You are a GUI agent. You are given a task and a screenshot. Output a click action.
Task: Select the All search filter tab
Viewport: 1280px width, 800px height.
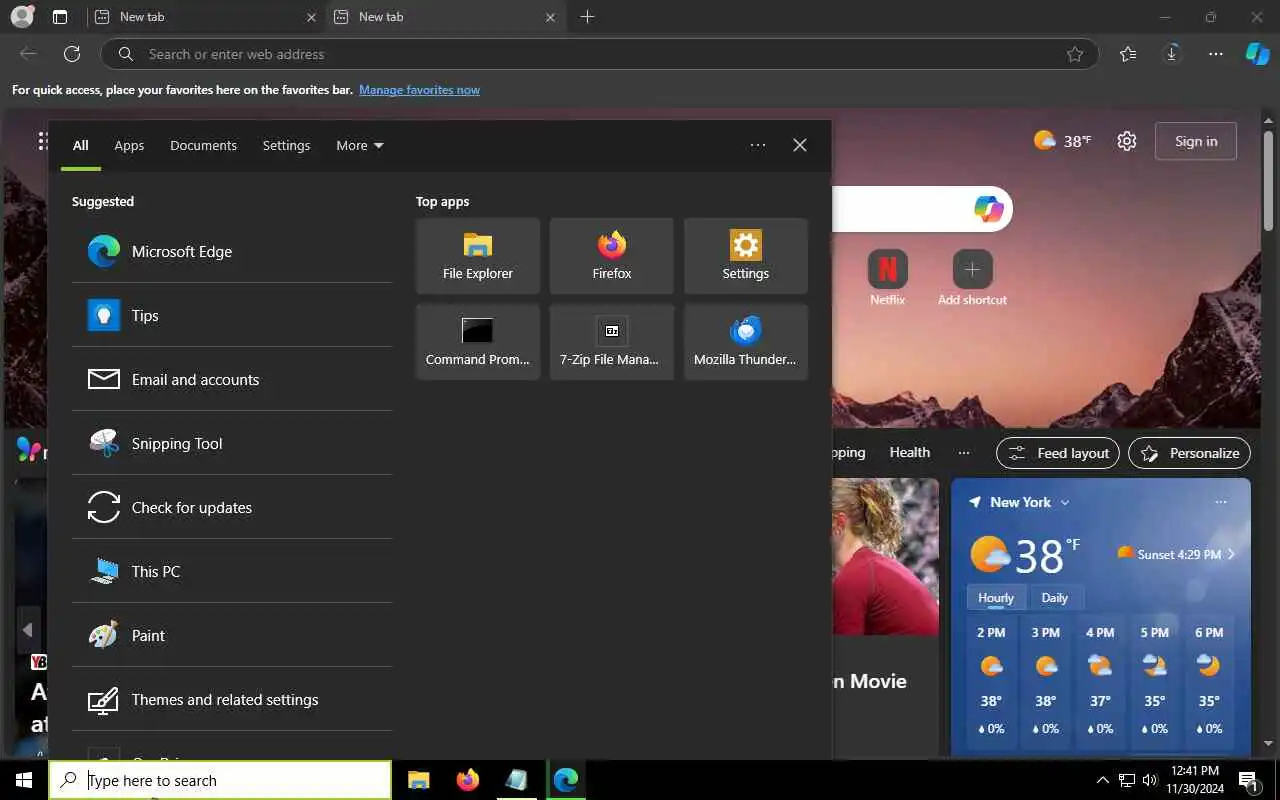(81, 145)
